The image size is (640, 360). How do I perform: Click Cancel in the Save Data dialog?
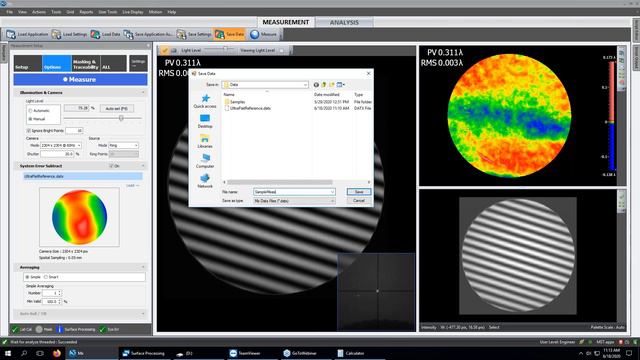pyautogui.click(x=359, y=201)
